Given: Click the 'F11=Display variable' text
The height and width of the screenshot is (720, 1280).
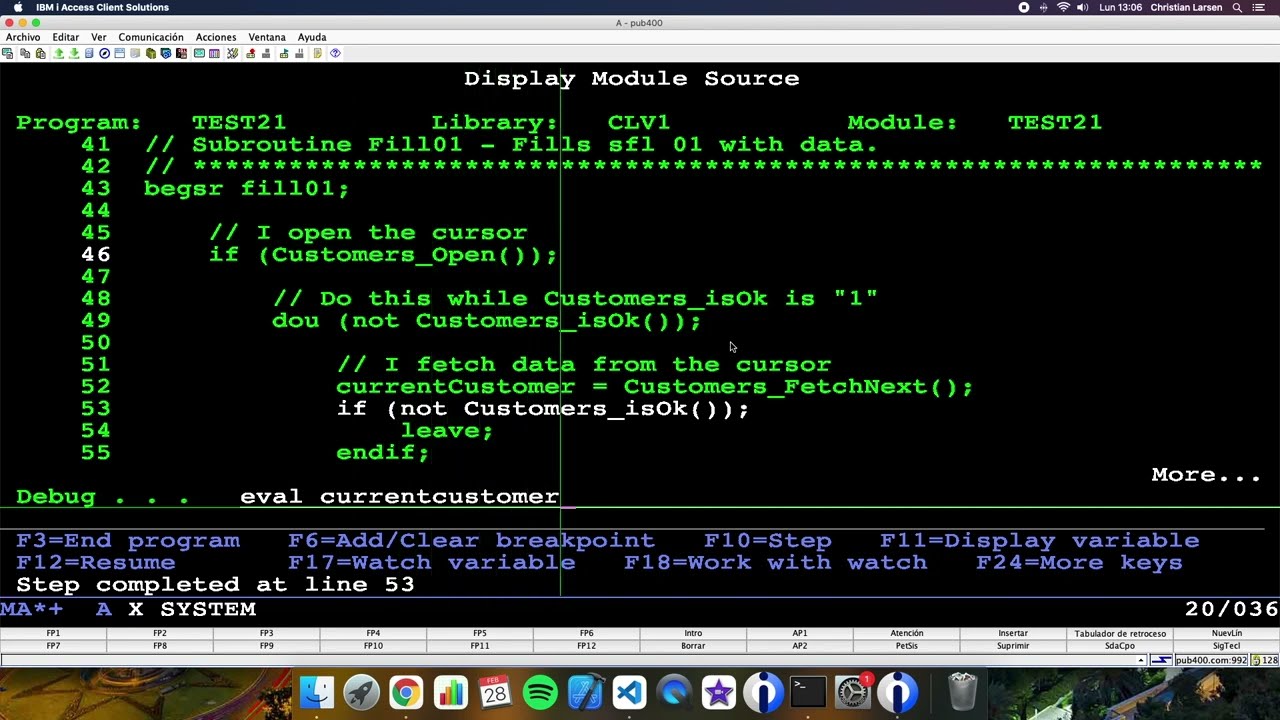Looking at the screenshot, I should tap(1039, 540).
